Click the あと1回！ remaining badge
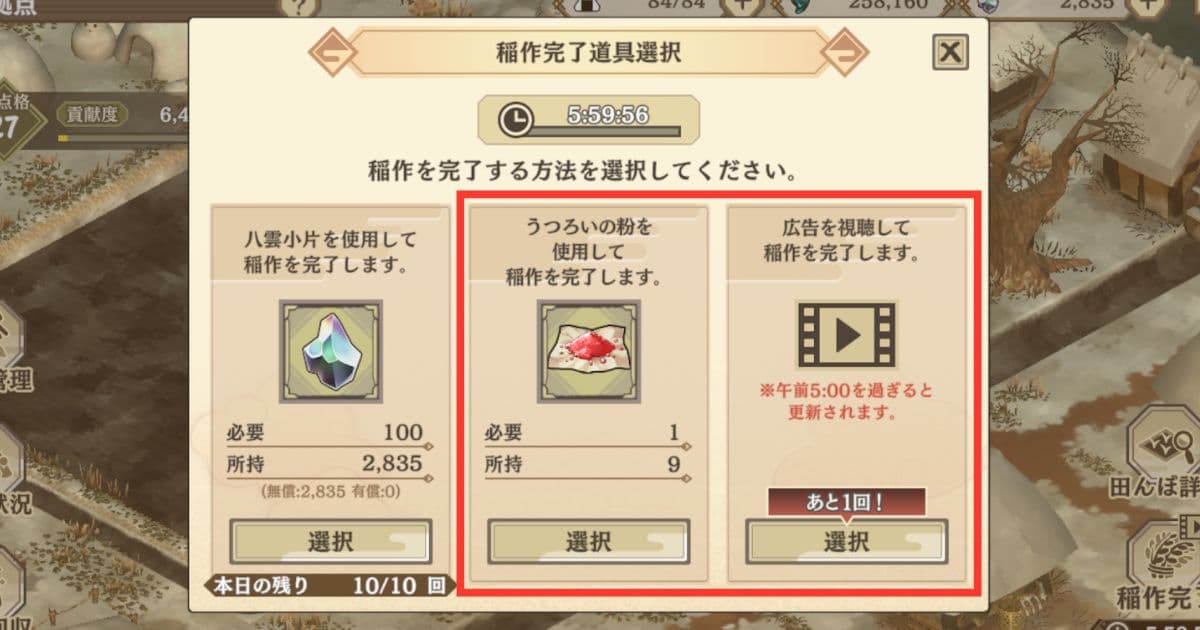Screen dimensions: 1200x630 tap(845, 502)
